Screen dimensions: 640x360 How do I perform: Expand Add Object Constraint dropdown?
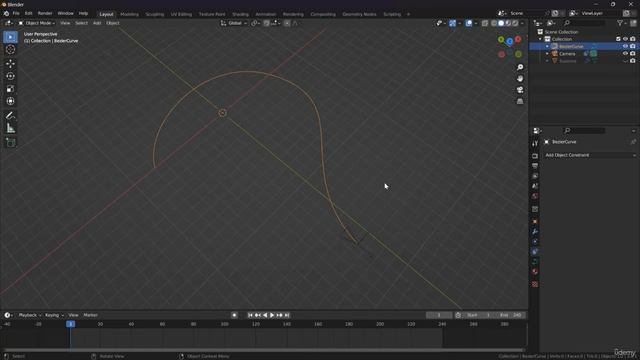pos(590,155)
